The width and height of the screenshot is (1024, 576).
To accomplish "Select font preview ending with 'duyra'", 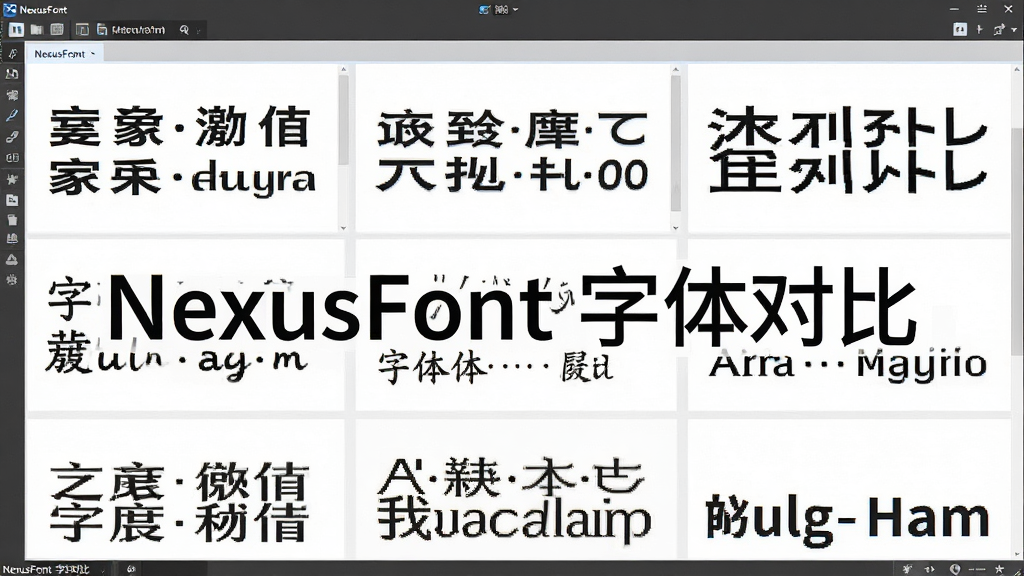I will (x=183, y=149).
